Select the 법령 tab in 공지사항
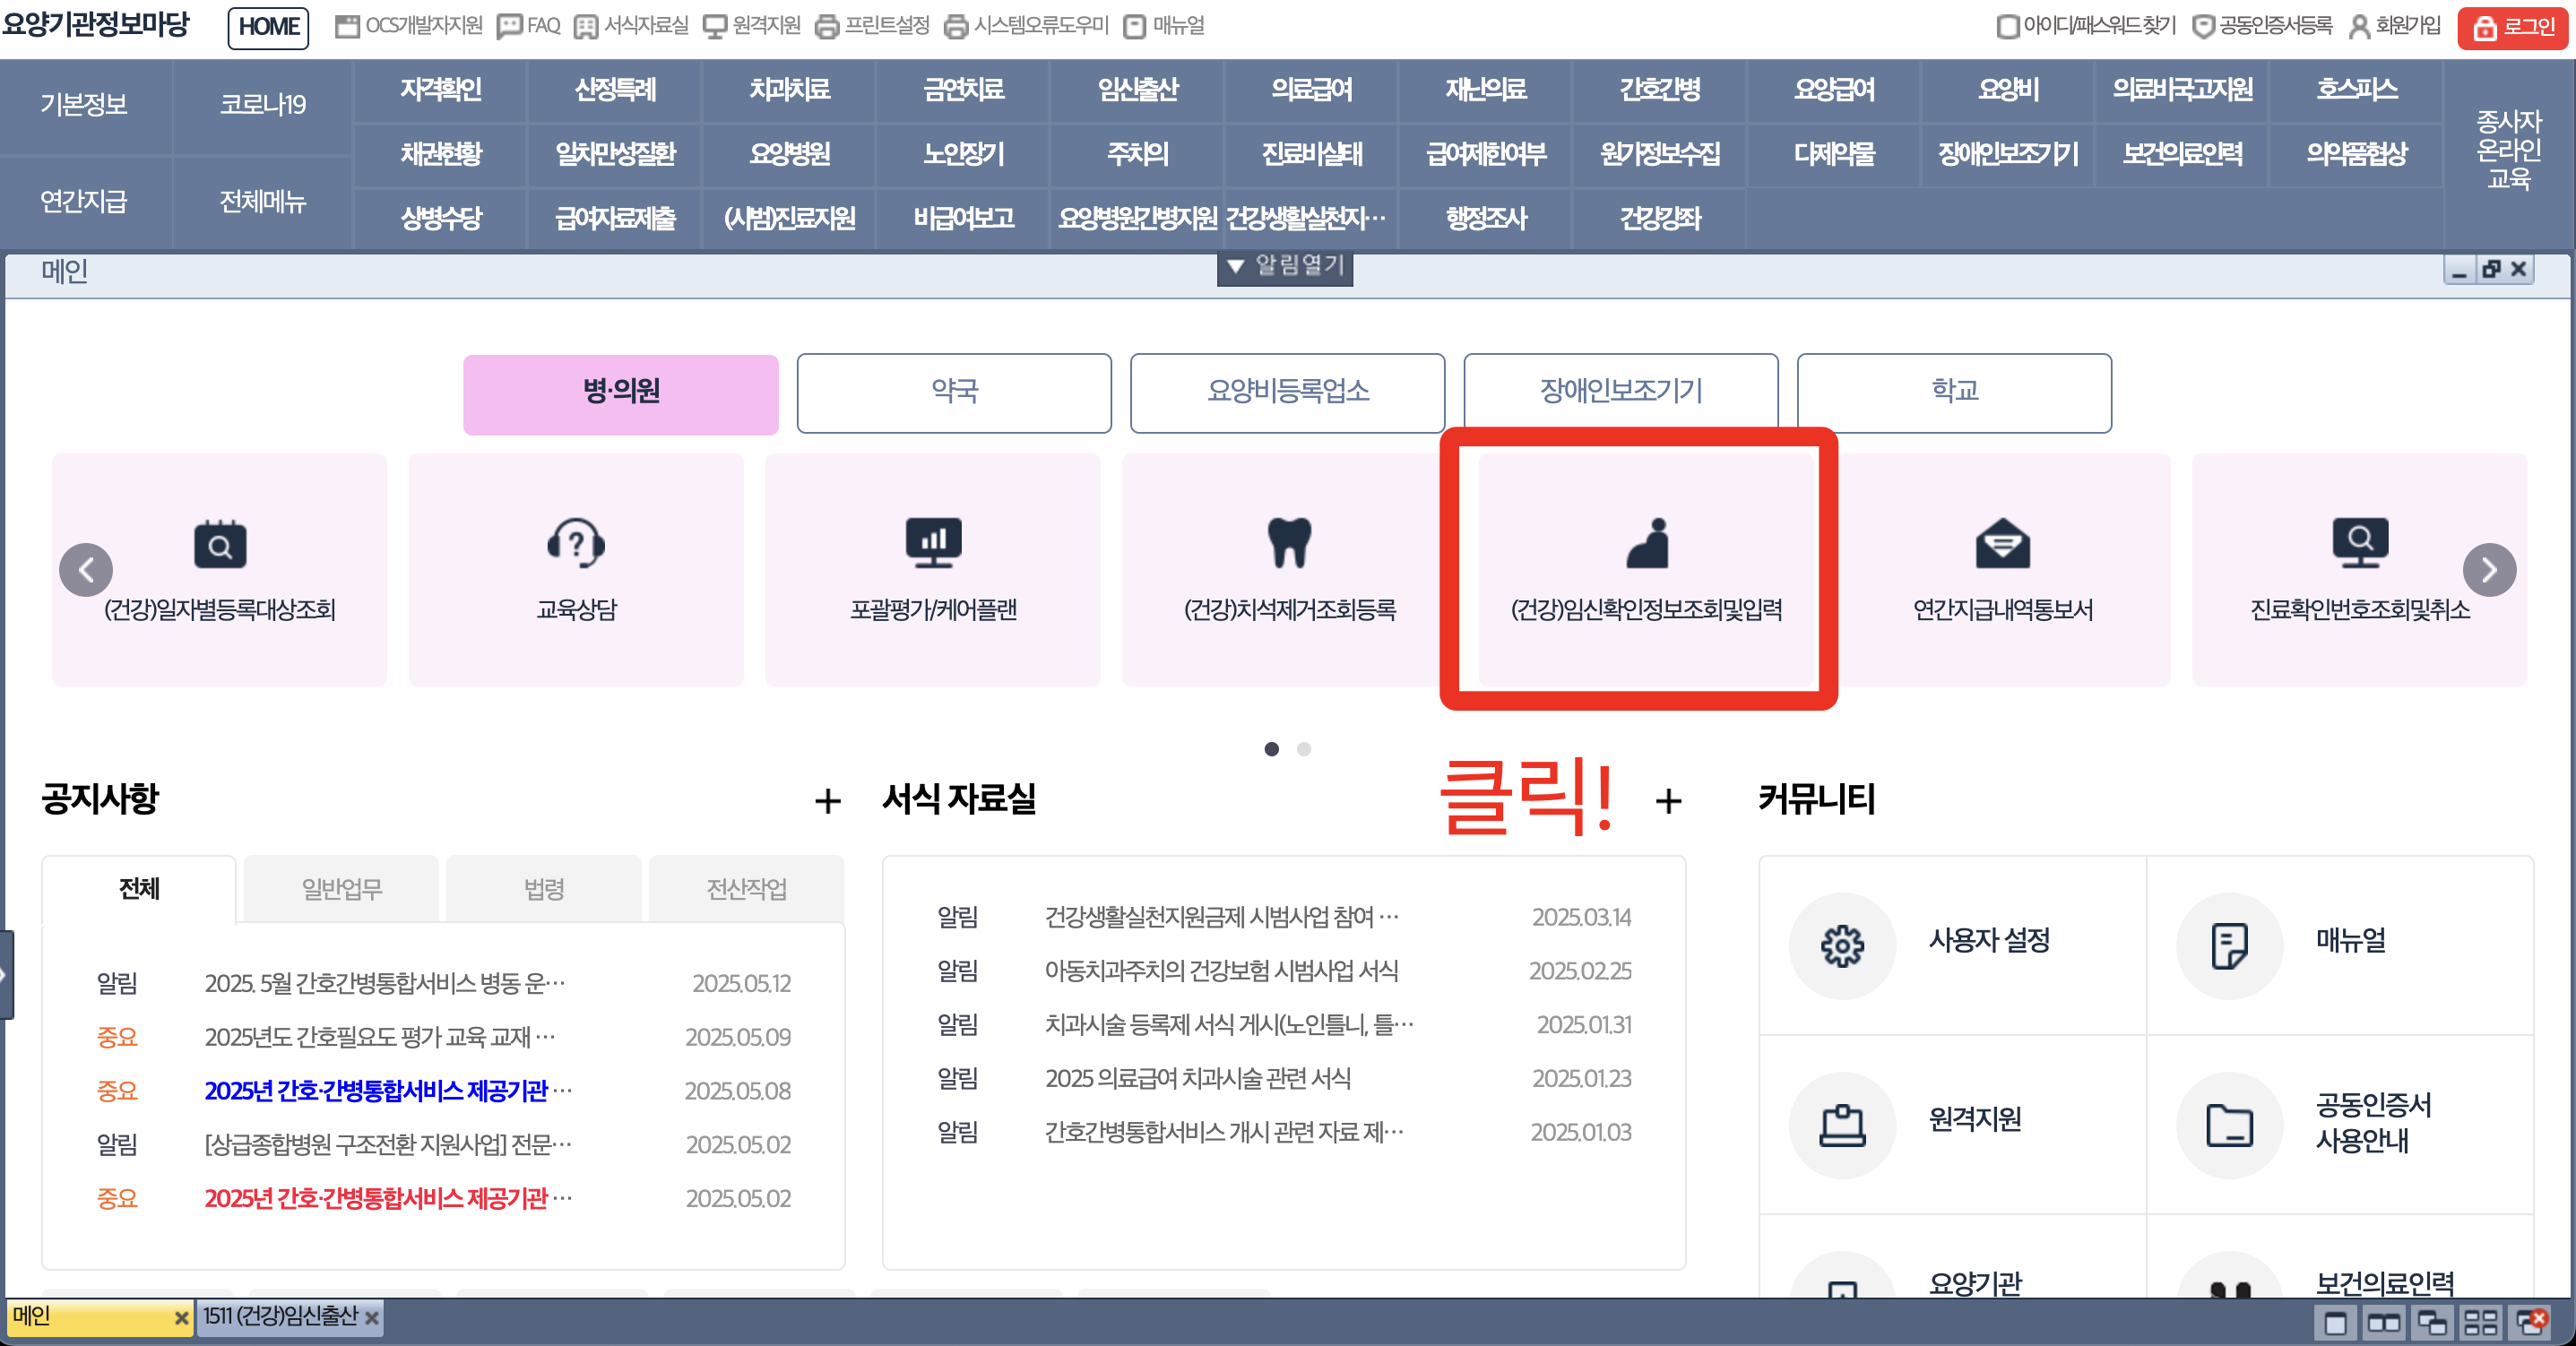 [x=543, y=889]
